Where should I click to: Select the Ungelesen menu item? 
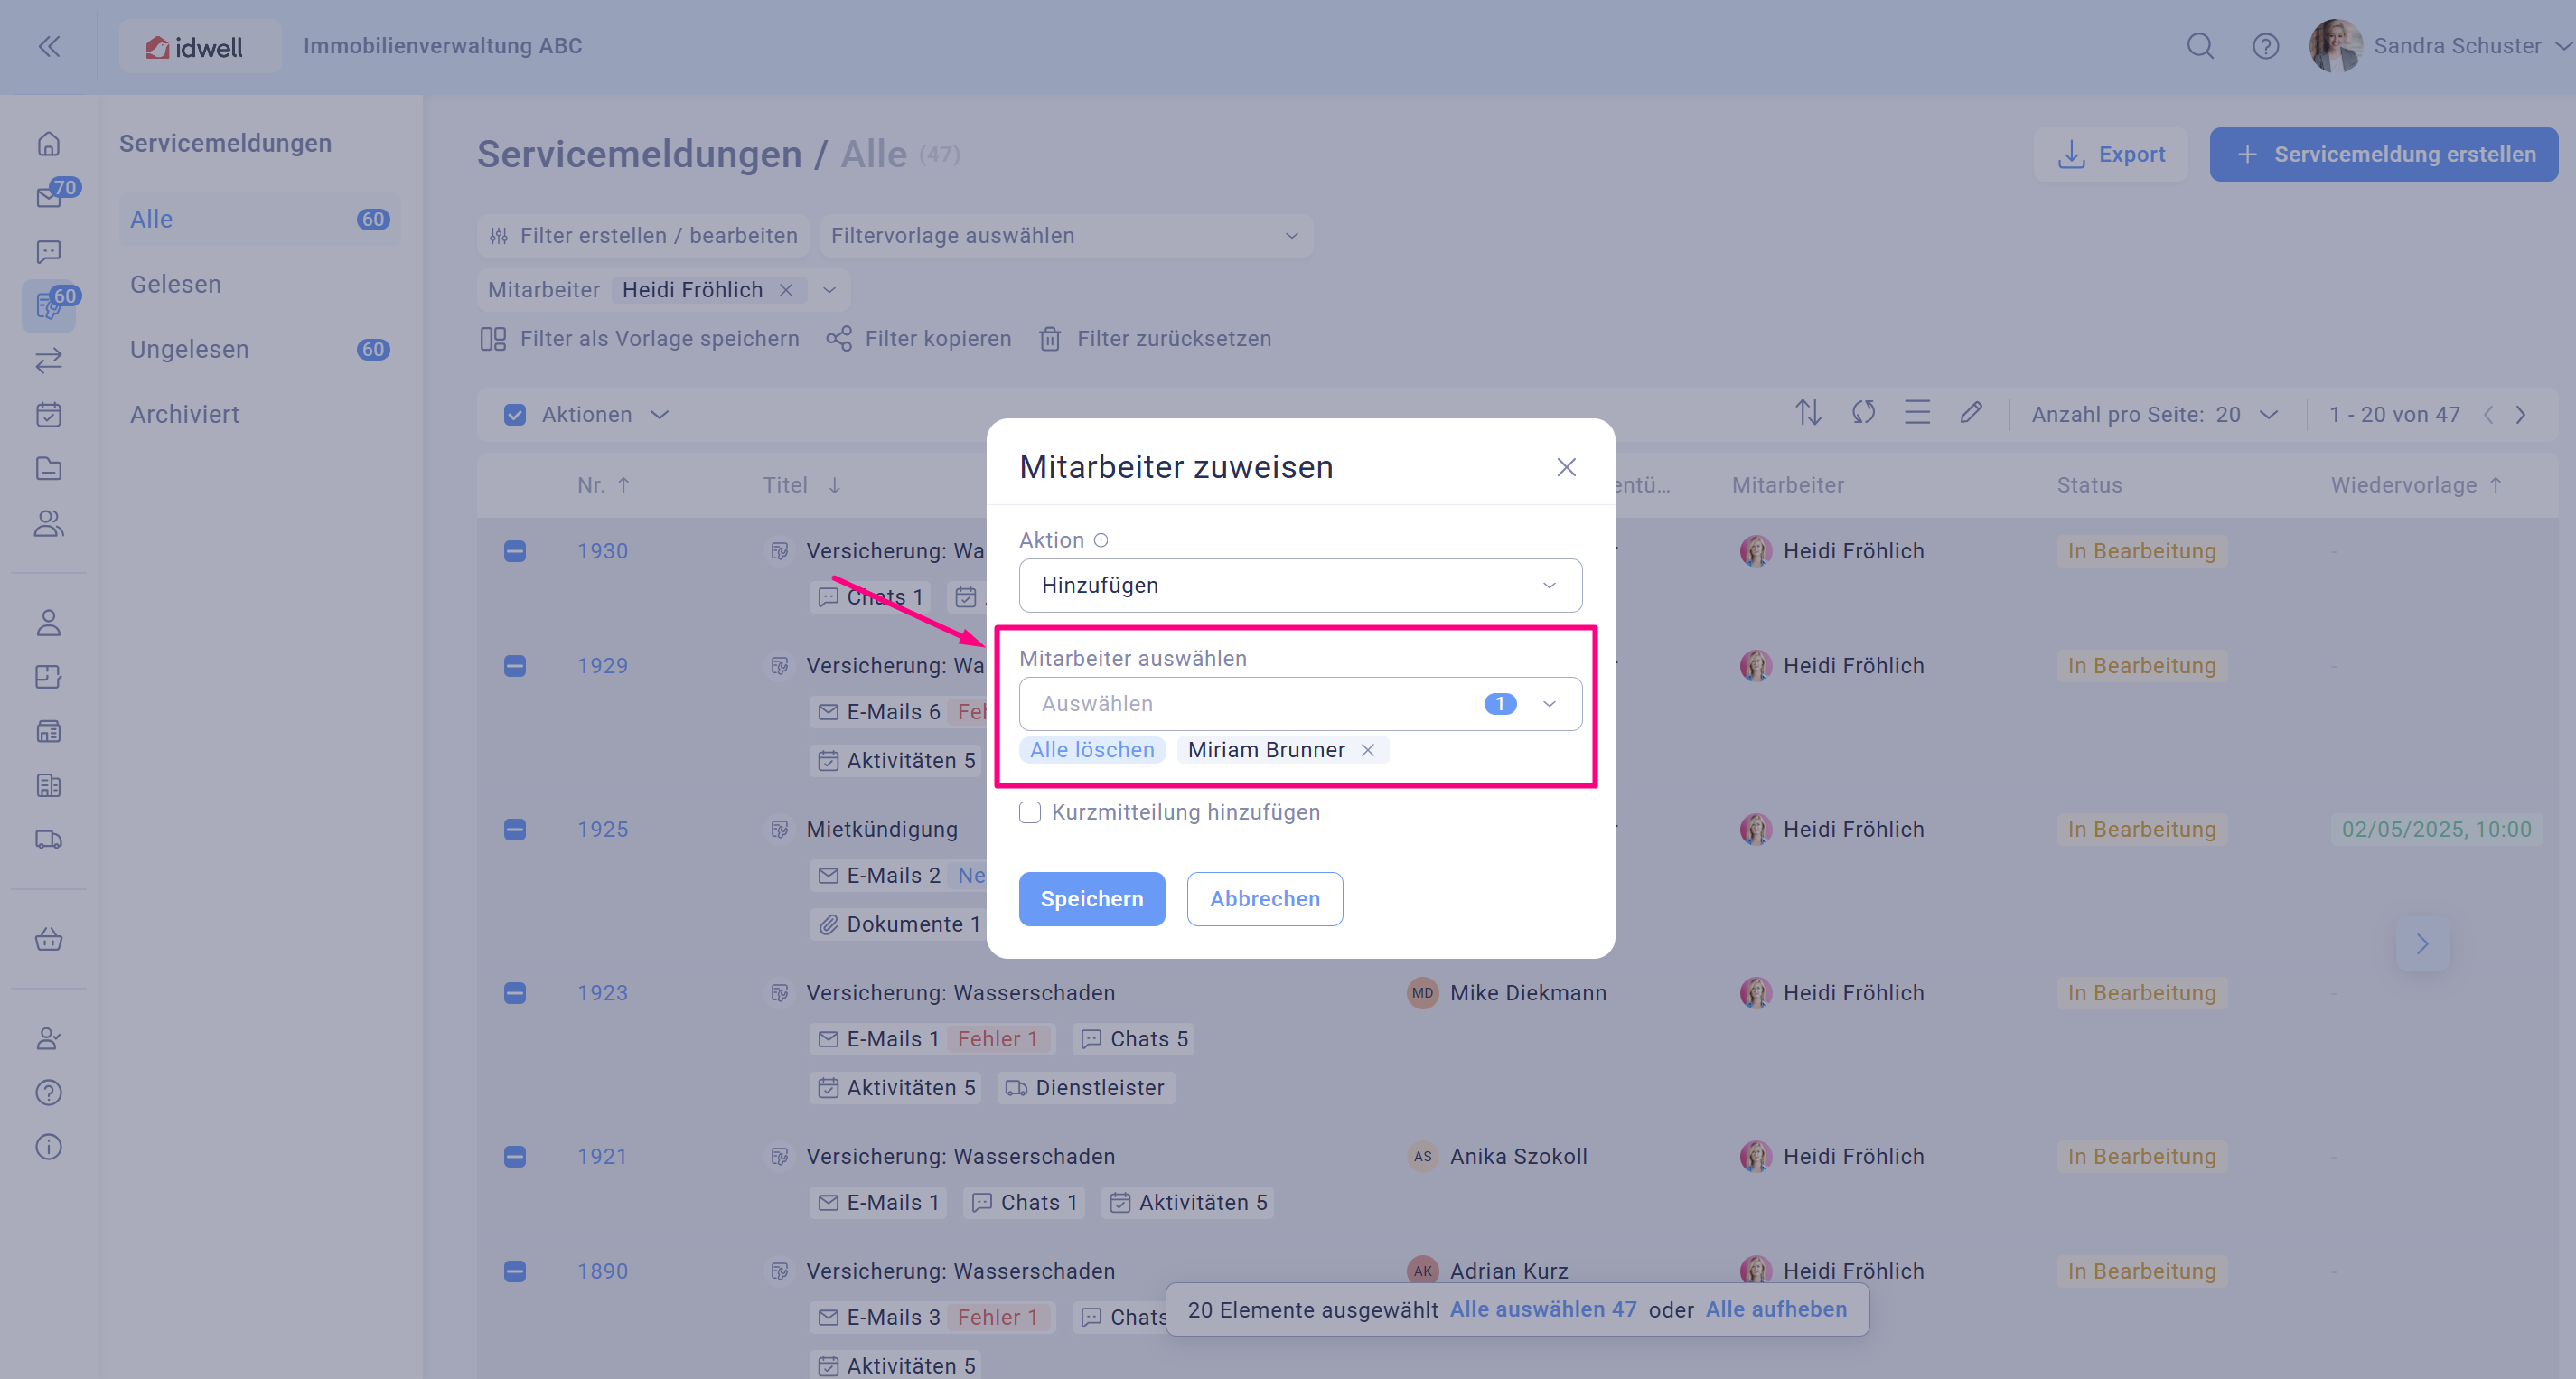pyautogui.click(x=190, y=349)
